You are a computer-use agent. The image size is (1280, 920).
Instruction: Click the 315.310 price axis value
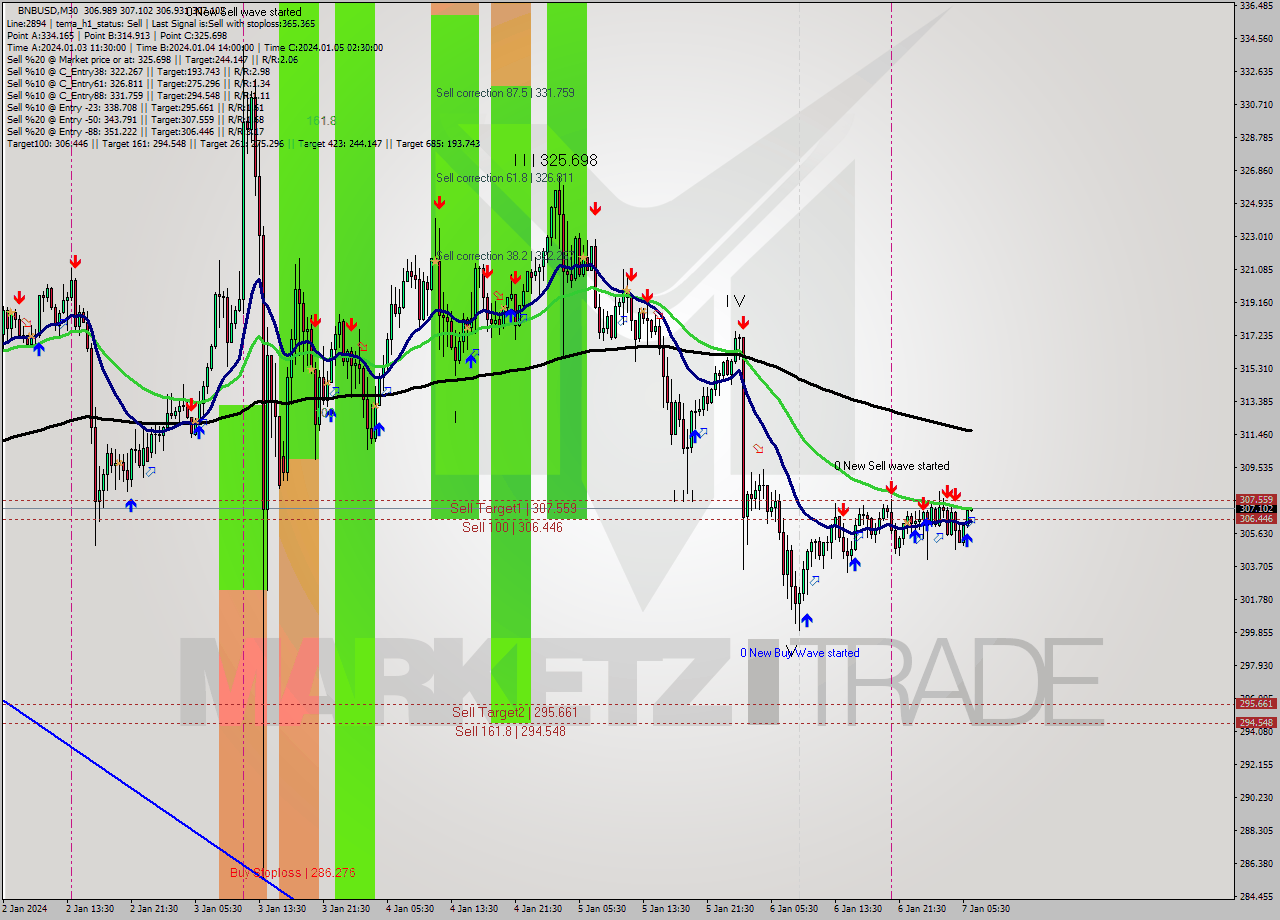click(1255, 368)
